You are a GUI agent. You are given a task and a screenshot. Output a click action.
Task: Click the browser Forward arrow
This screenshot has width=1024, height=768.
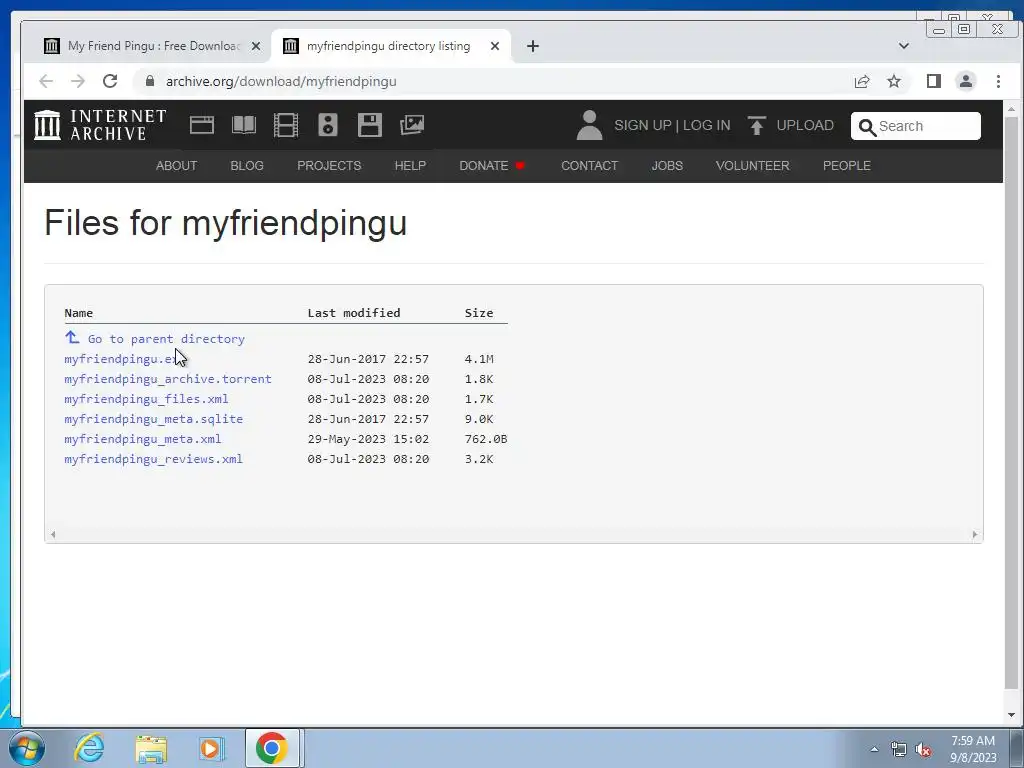[78, 81]
